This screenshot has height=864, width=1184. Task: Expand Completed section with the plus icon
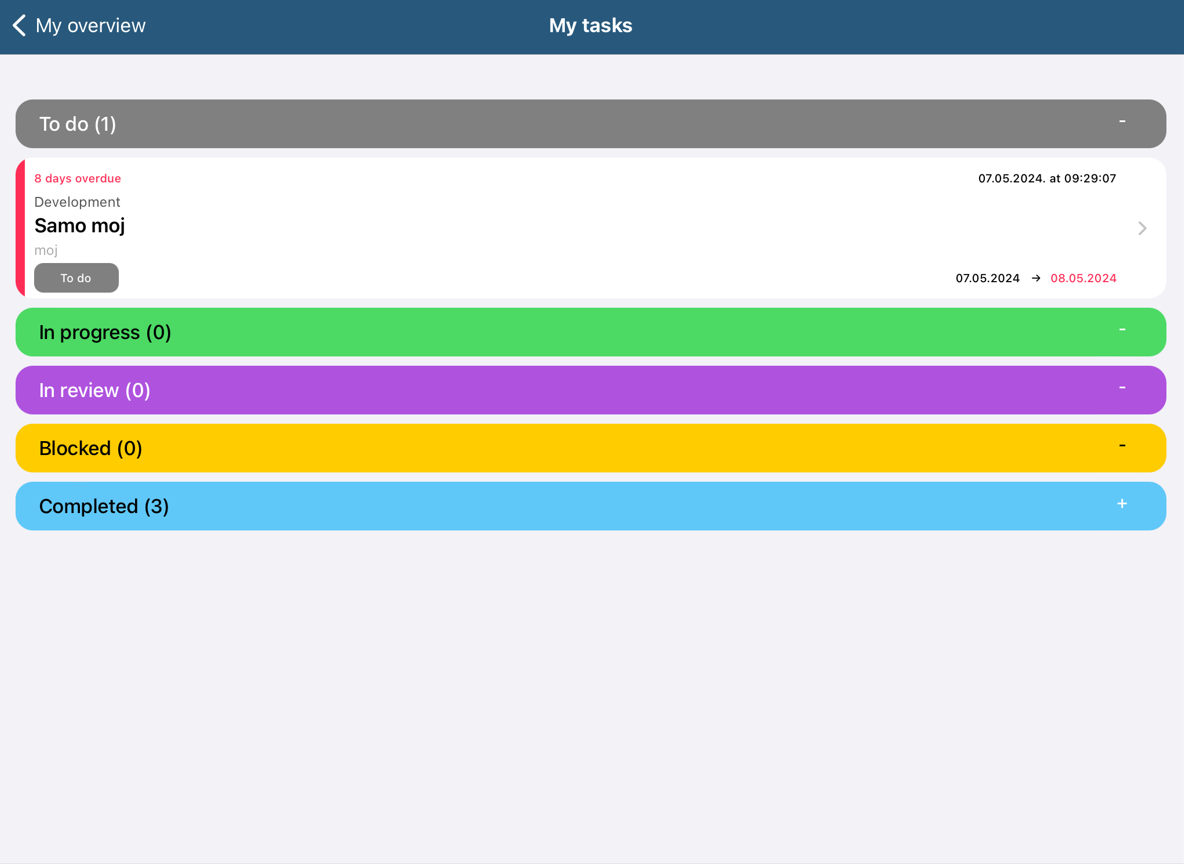pyautogui.click(x=1122, y=504)
